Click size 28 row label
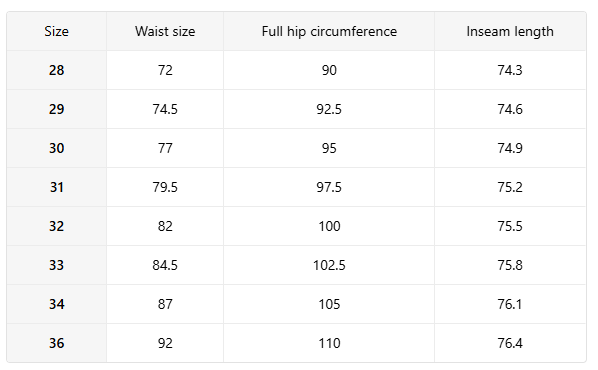This screenshot has height=370, width=598. tap(56, 70)
